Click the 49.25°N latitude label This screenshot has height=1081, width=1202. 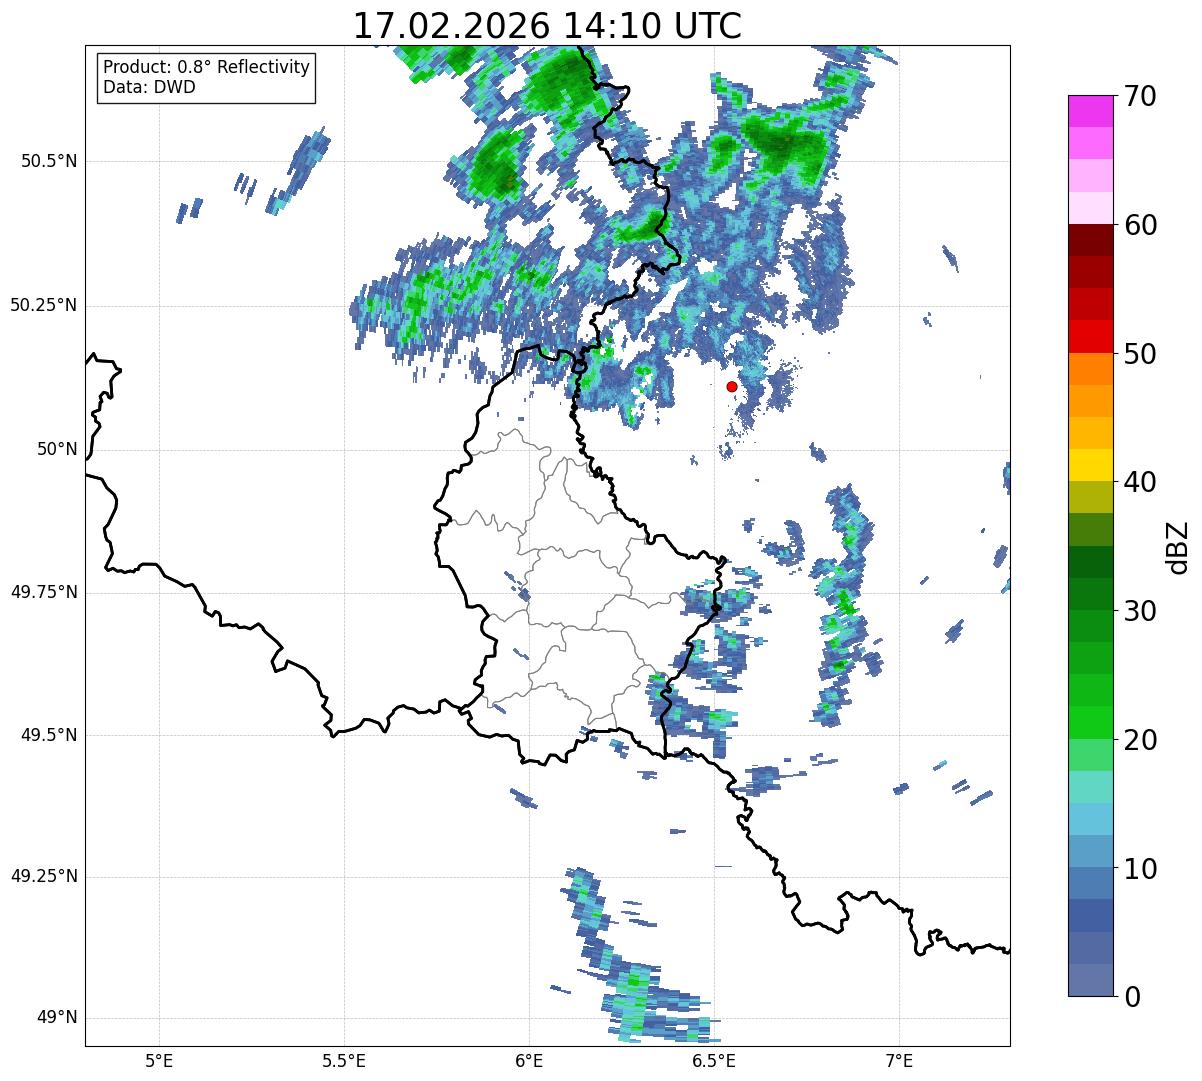pos(44,876)
